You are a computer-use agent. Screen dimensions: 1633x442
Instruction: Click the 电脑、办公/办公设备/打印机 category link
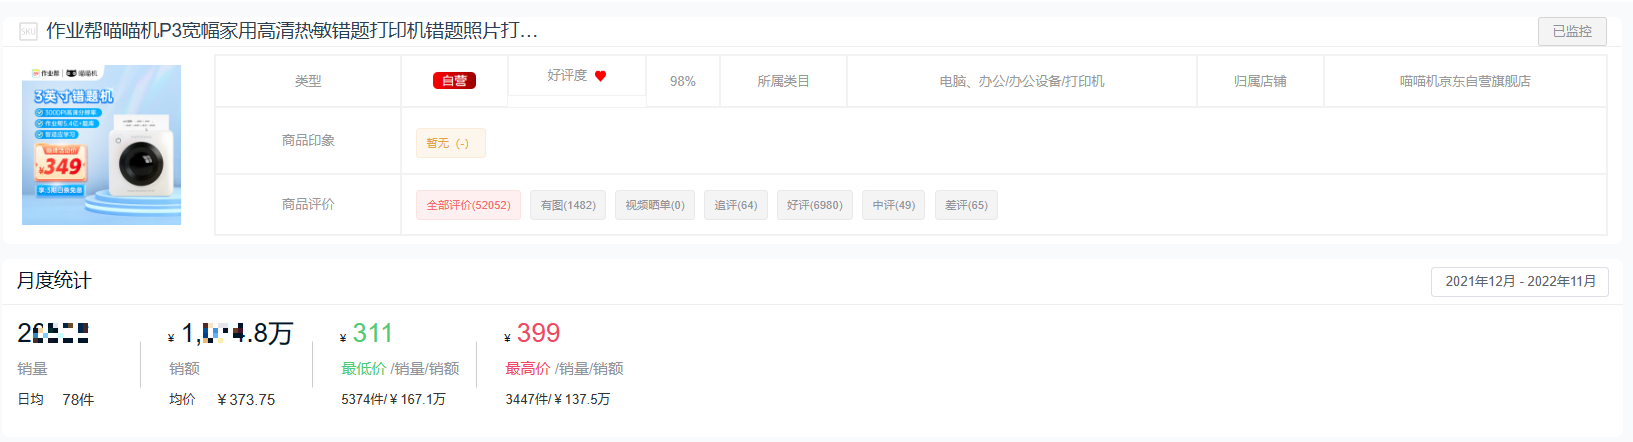[1022, 81]
